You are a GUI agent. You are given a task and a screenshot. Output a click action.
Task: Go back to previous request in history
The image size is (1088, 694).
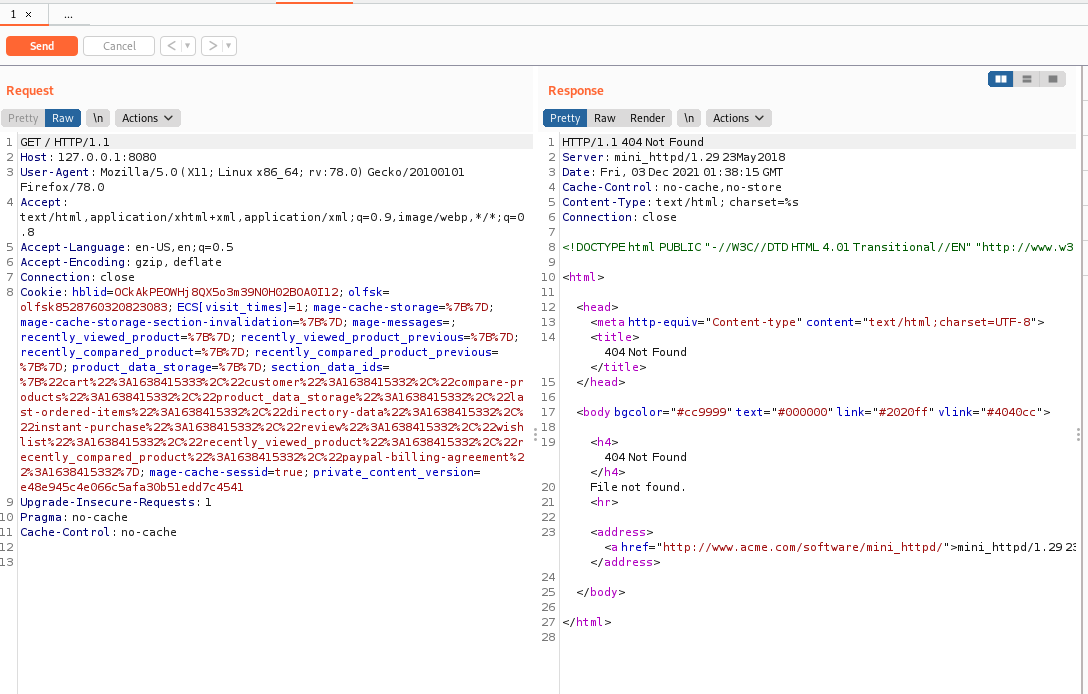pos(171,46)
